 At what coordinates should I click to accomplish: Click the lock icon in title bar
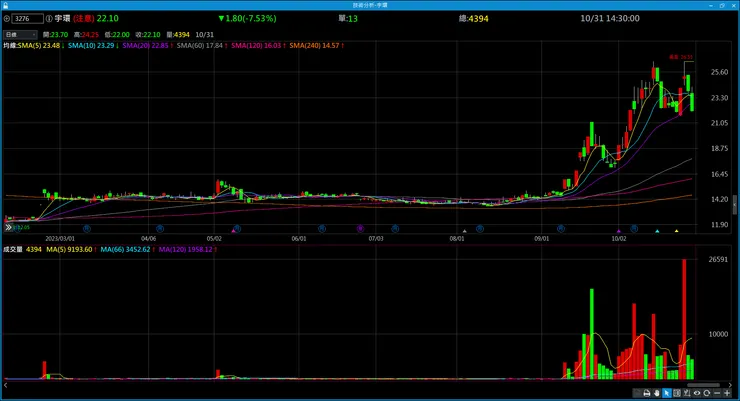click(5, 5)
